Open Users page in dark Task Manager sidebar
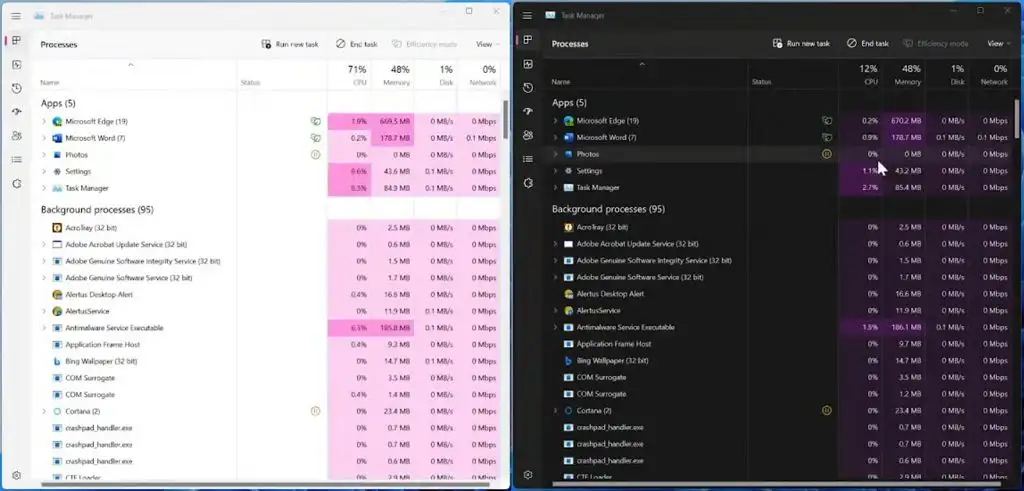Screen dimensions: 1024x491 [528, 135]
